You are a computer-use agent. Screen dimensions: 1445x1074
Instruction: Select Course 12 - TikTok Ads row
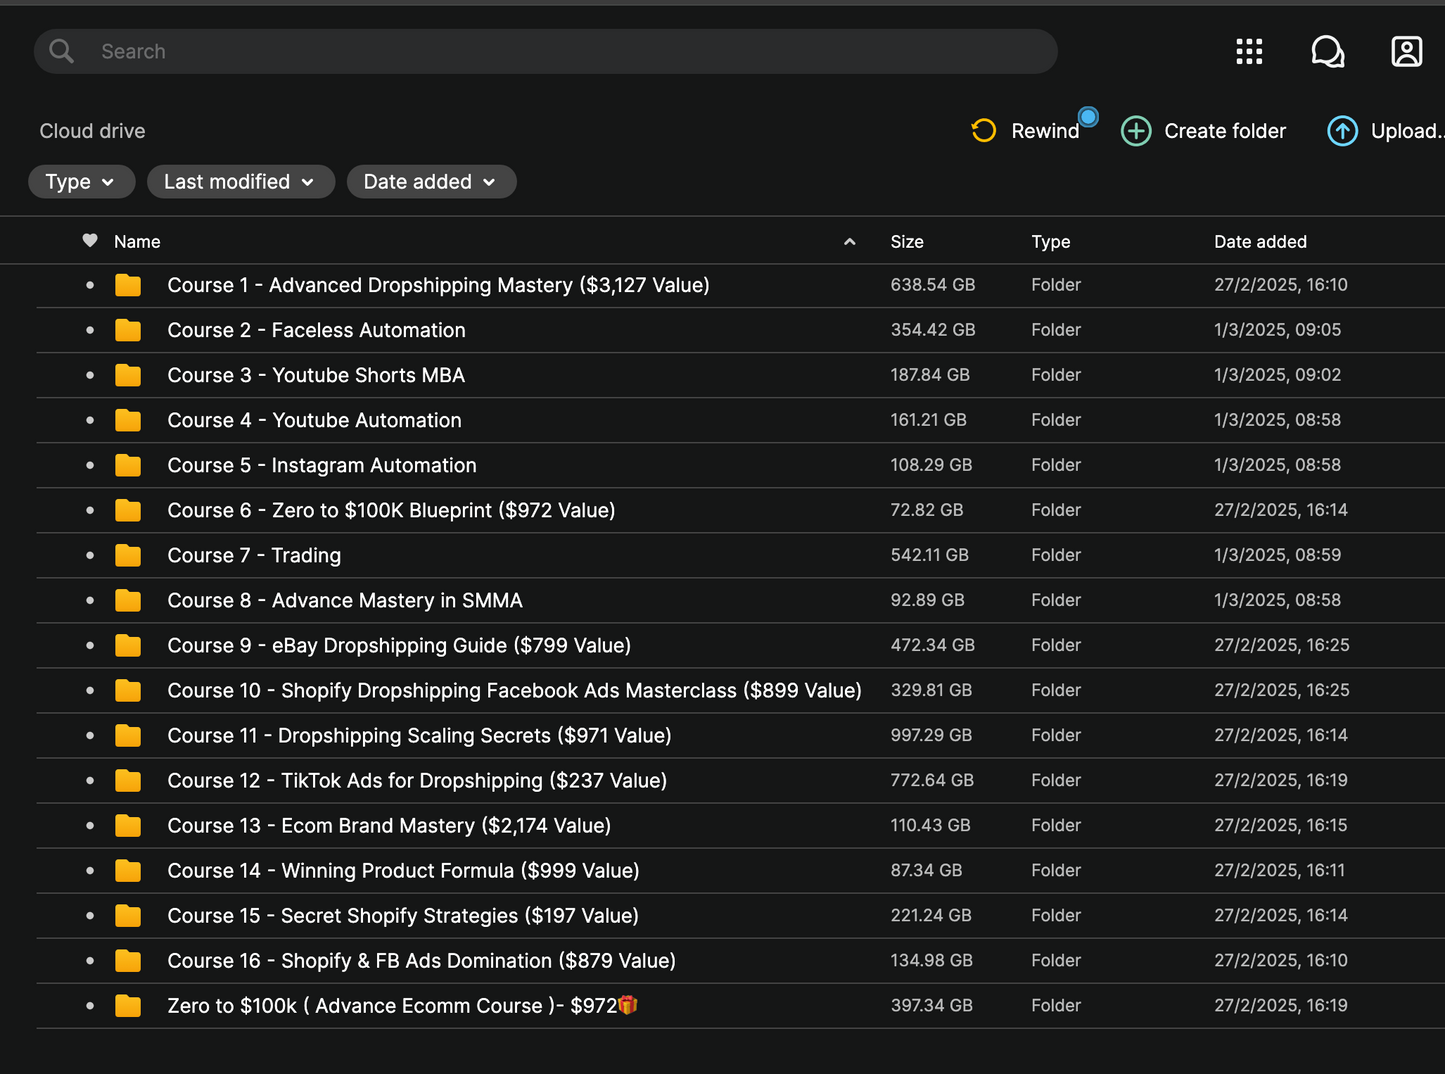417,781
